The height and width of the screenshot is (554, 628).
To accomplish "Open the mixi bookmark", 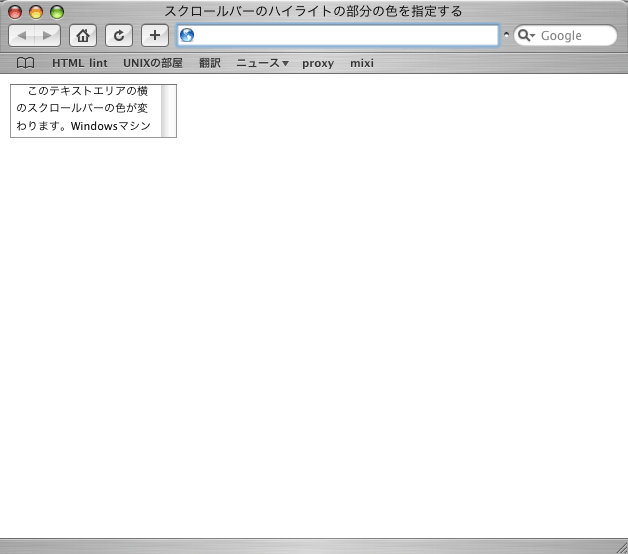I will (x=362, y=63).
